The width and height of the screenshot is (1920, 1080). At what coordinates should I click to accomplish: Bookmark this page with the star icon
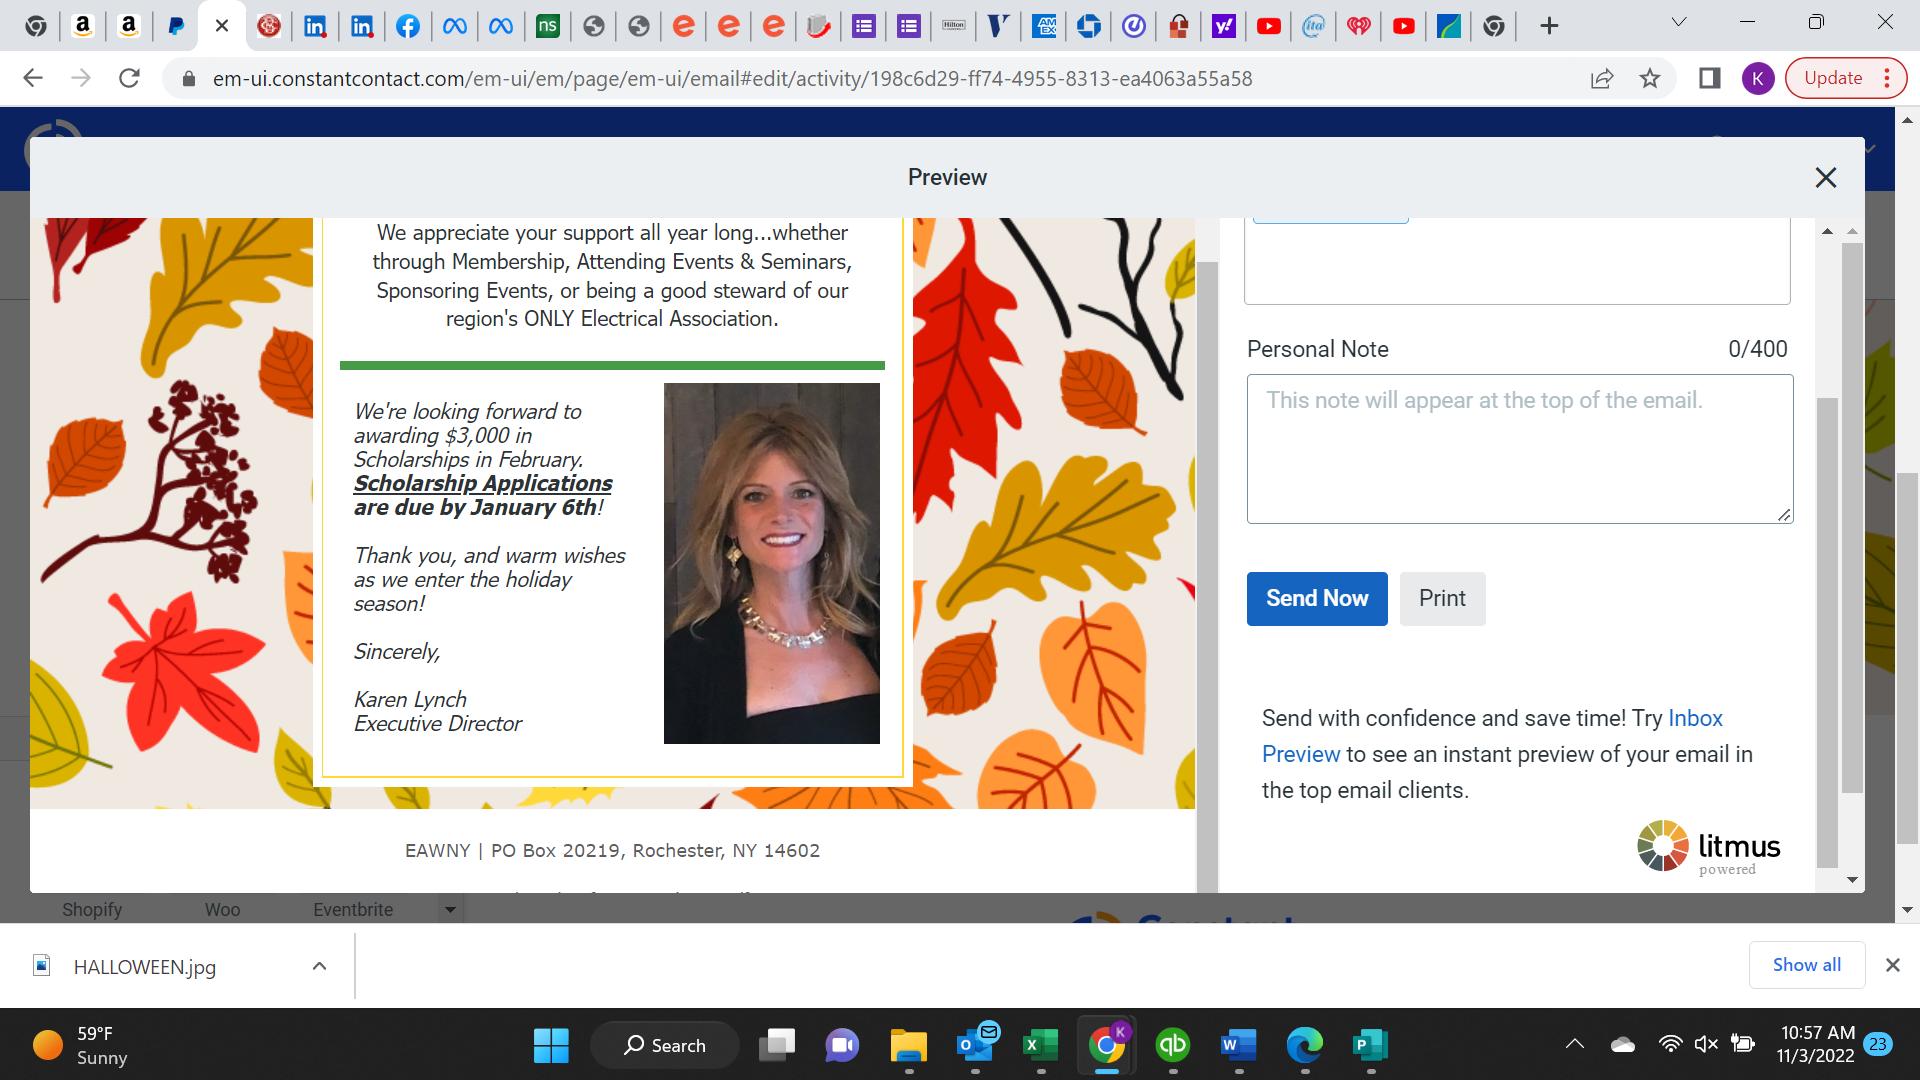click(1650, 78)
